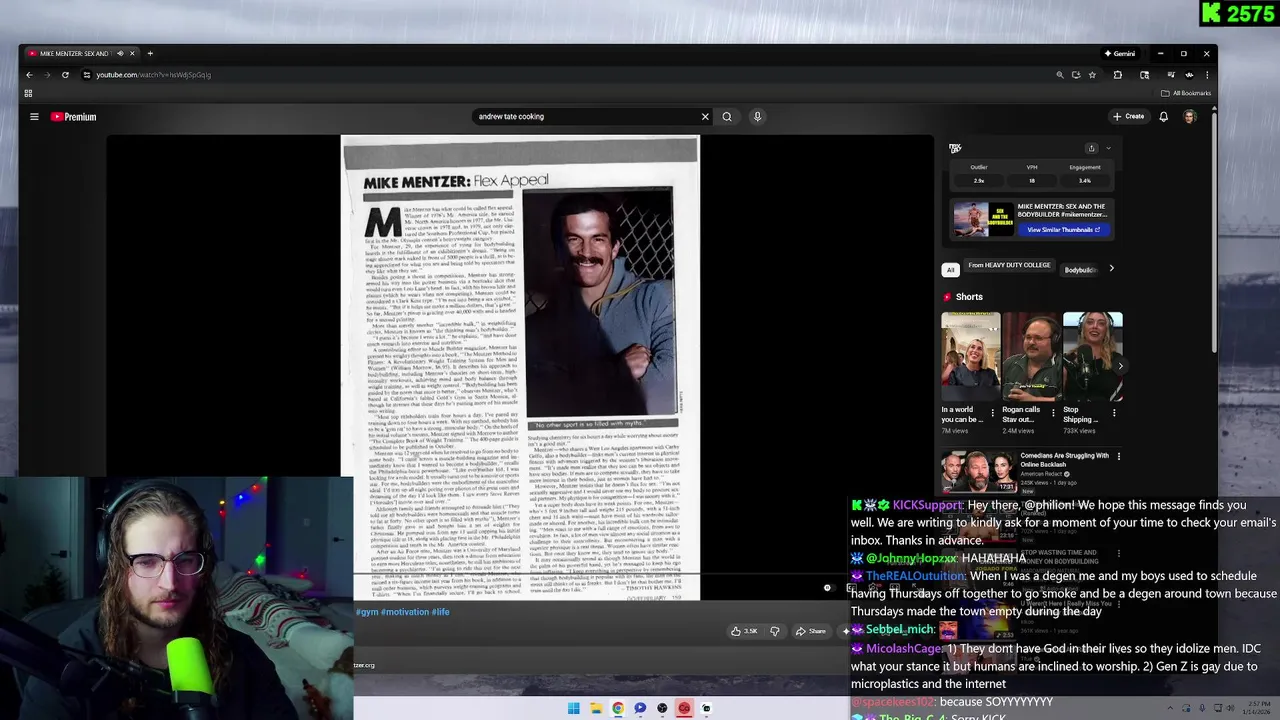Open the All Bookmarks folder
1280x720 pixels.
[x=1186, y=93]
